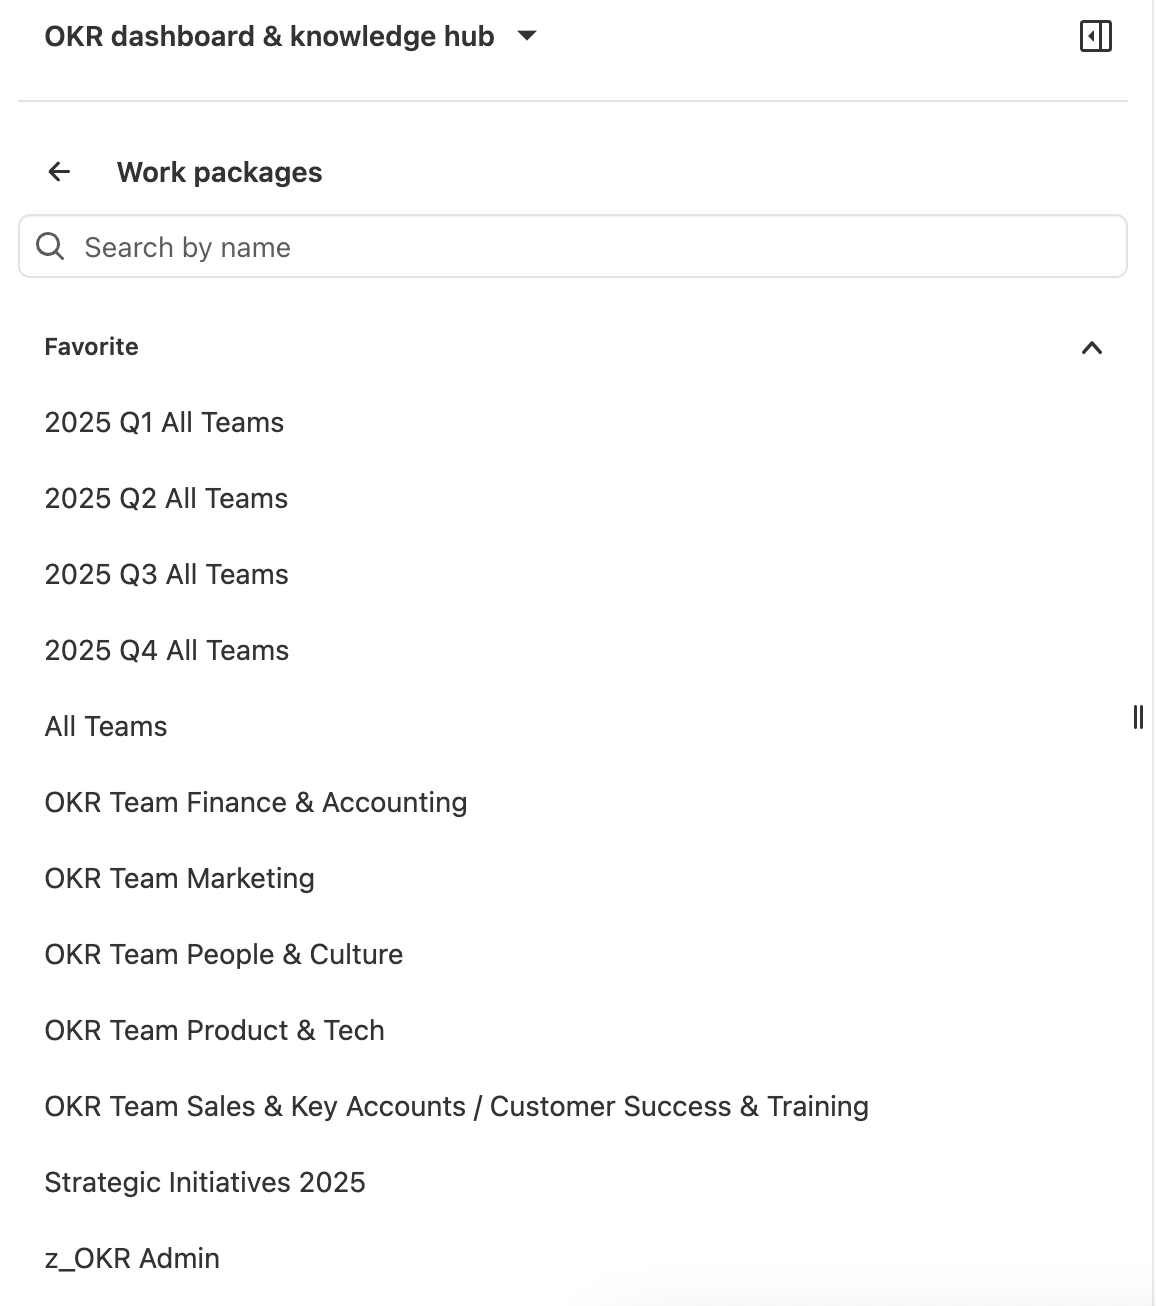Click the magnifying glass search icon

(x=49, y=245)
